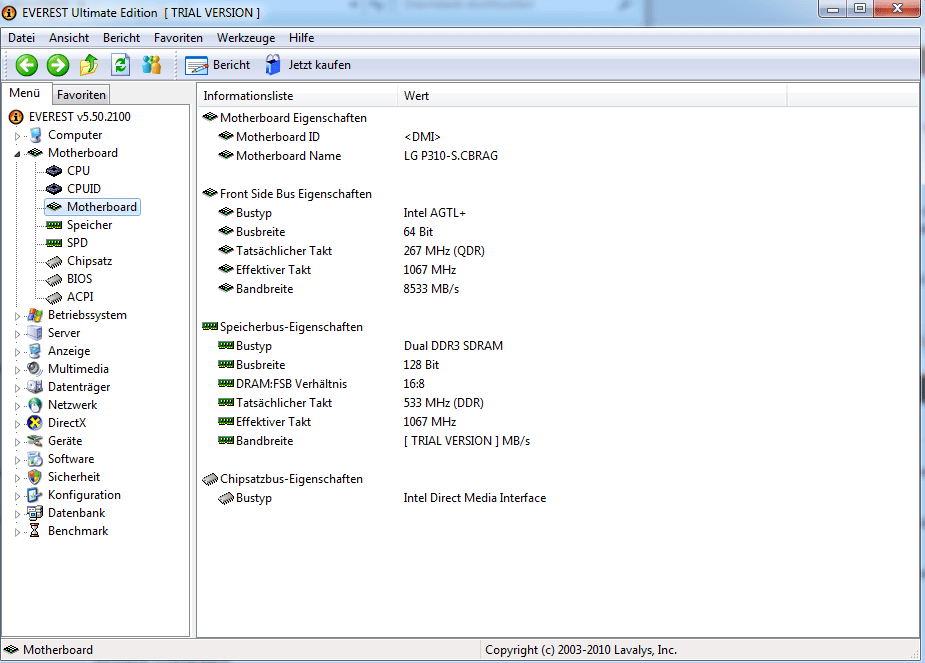Click the Konfiguration icon

pos(35,495)
